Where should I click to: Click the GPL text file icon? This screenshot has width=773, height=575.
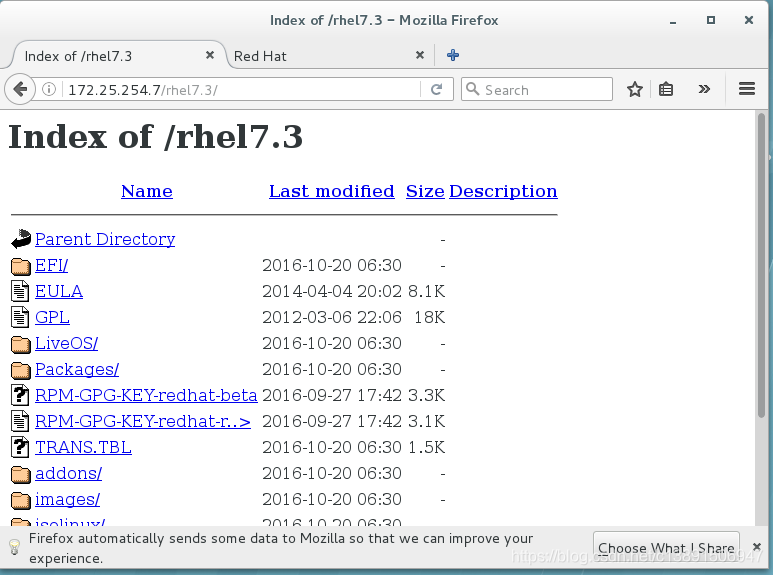[20, 317]
